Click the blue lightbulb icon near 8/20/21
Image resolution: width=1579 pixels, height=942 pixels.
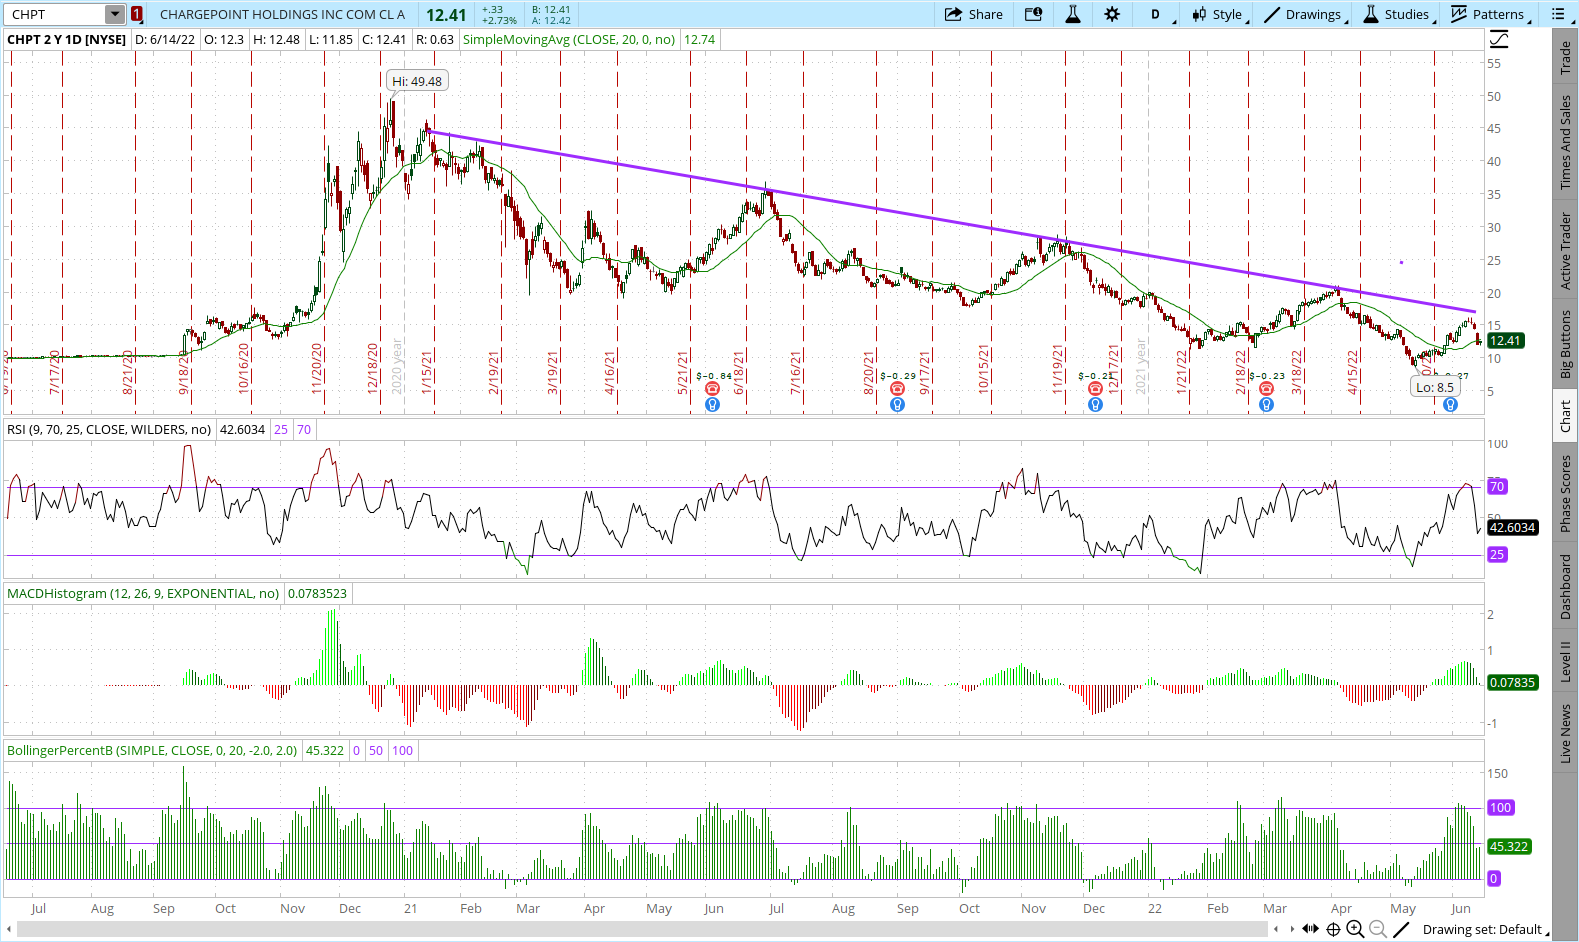coord(897,405)
